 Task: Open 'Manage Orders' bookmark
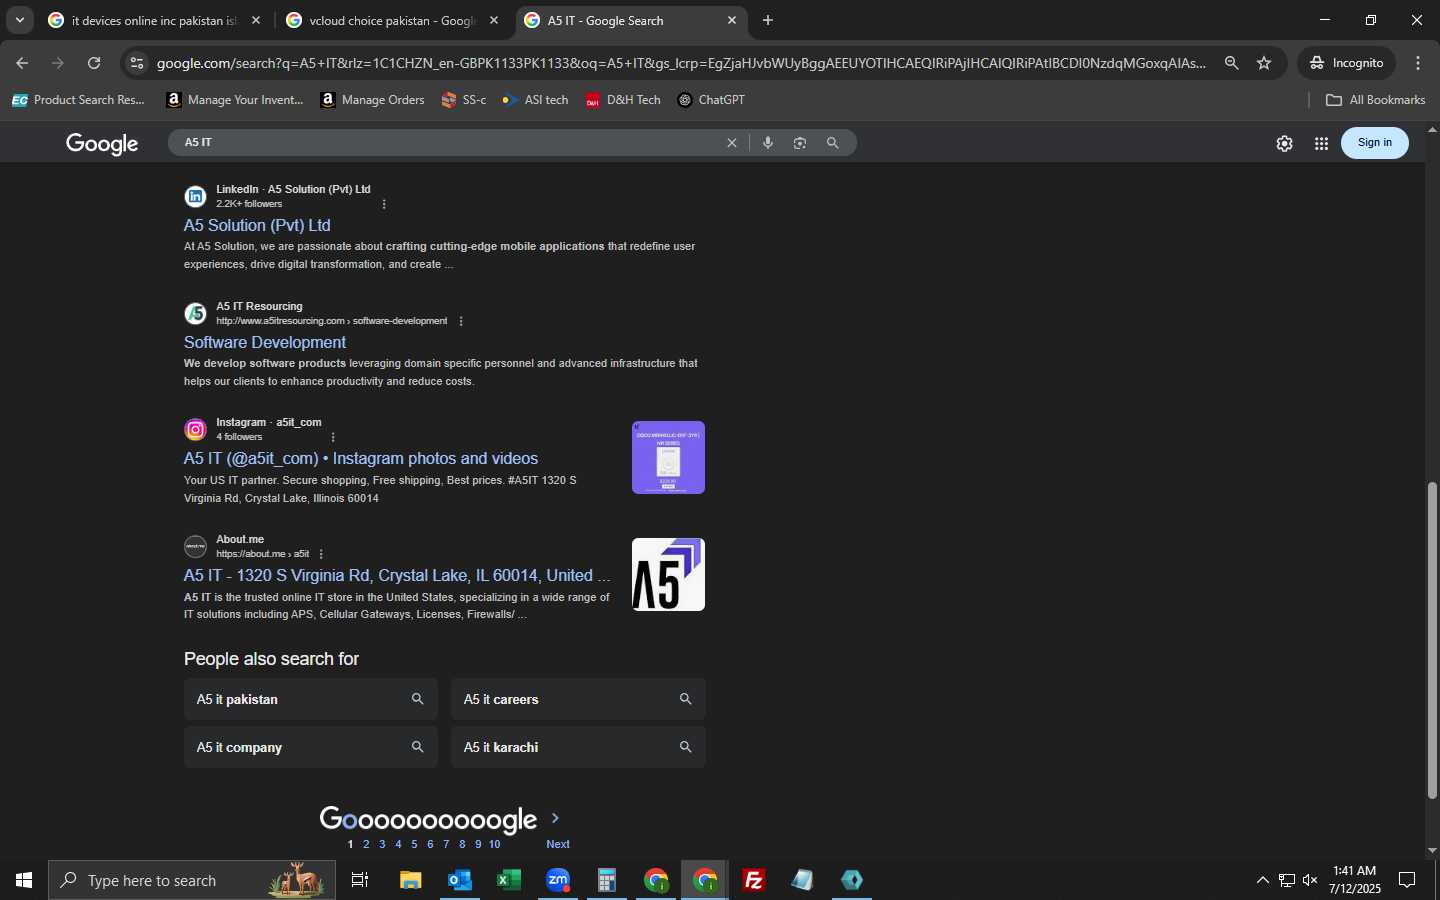(x=372, y=100)
